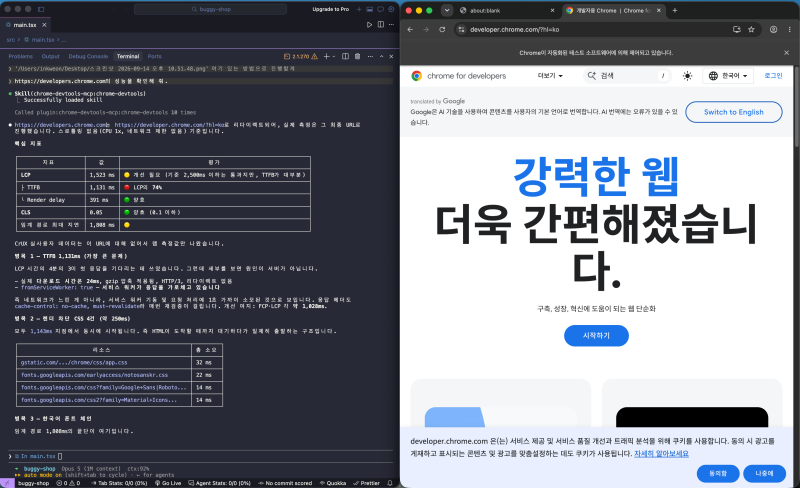Screen dimensions: 800x488
Task: Reload the Chrome page
Action: click(442, 30)
